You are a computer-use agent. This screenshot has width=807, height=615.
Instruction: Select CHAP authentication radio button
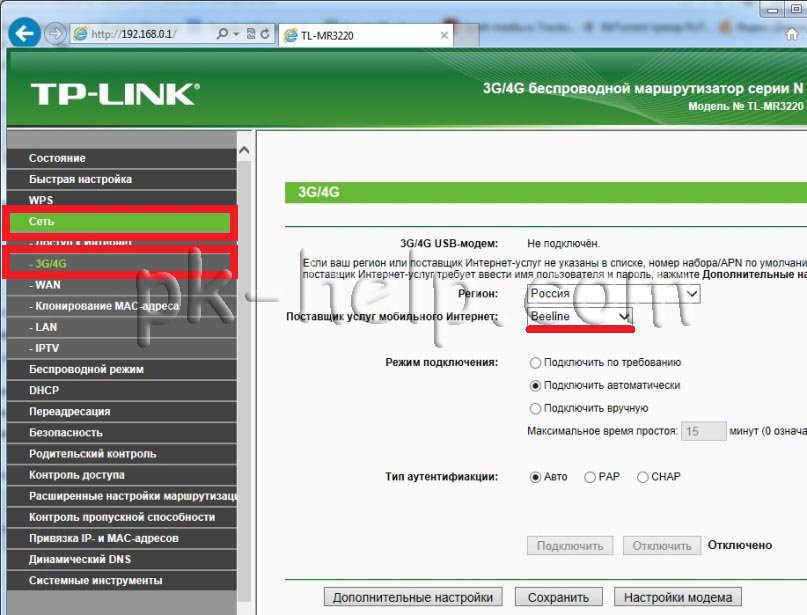point(642,477)
